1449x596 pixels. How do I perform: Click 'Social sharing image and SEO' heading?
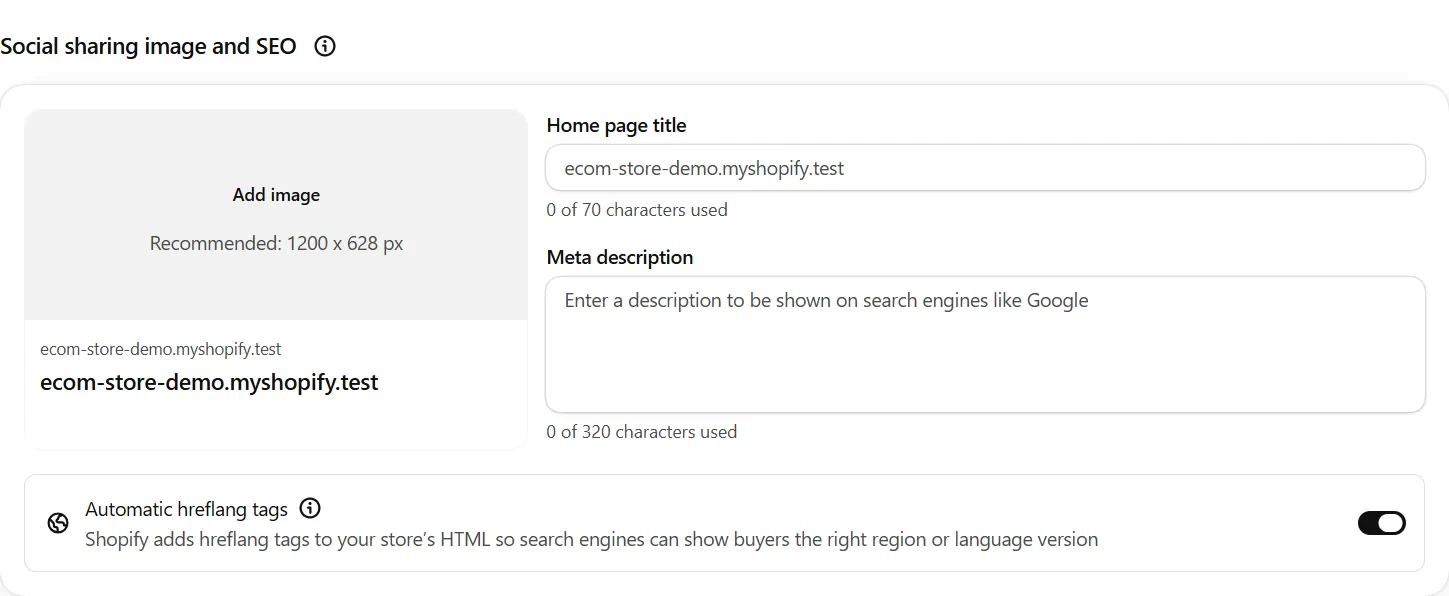click(x=149, y=46)
